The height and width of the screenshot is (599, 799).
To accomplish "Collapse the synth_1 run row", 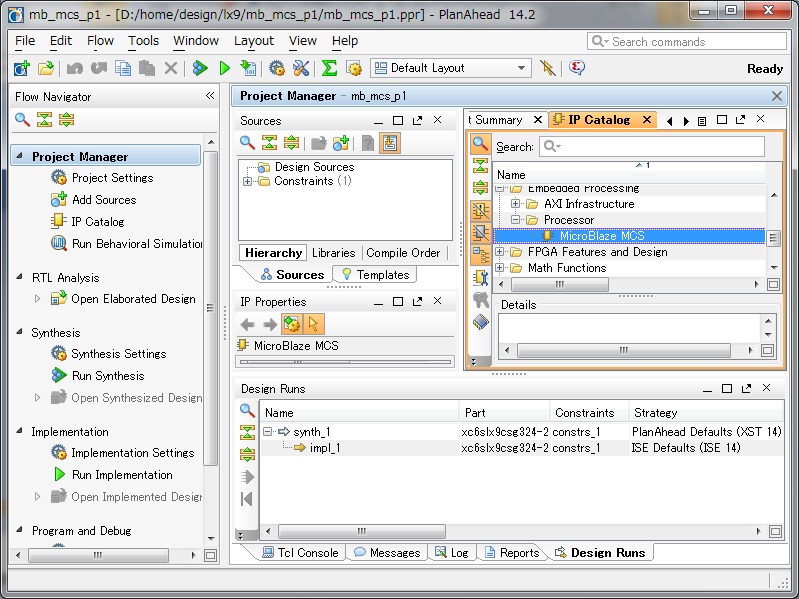I will pos(267,431).
